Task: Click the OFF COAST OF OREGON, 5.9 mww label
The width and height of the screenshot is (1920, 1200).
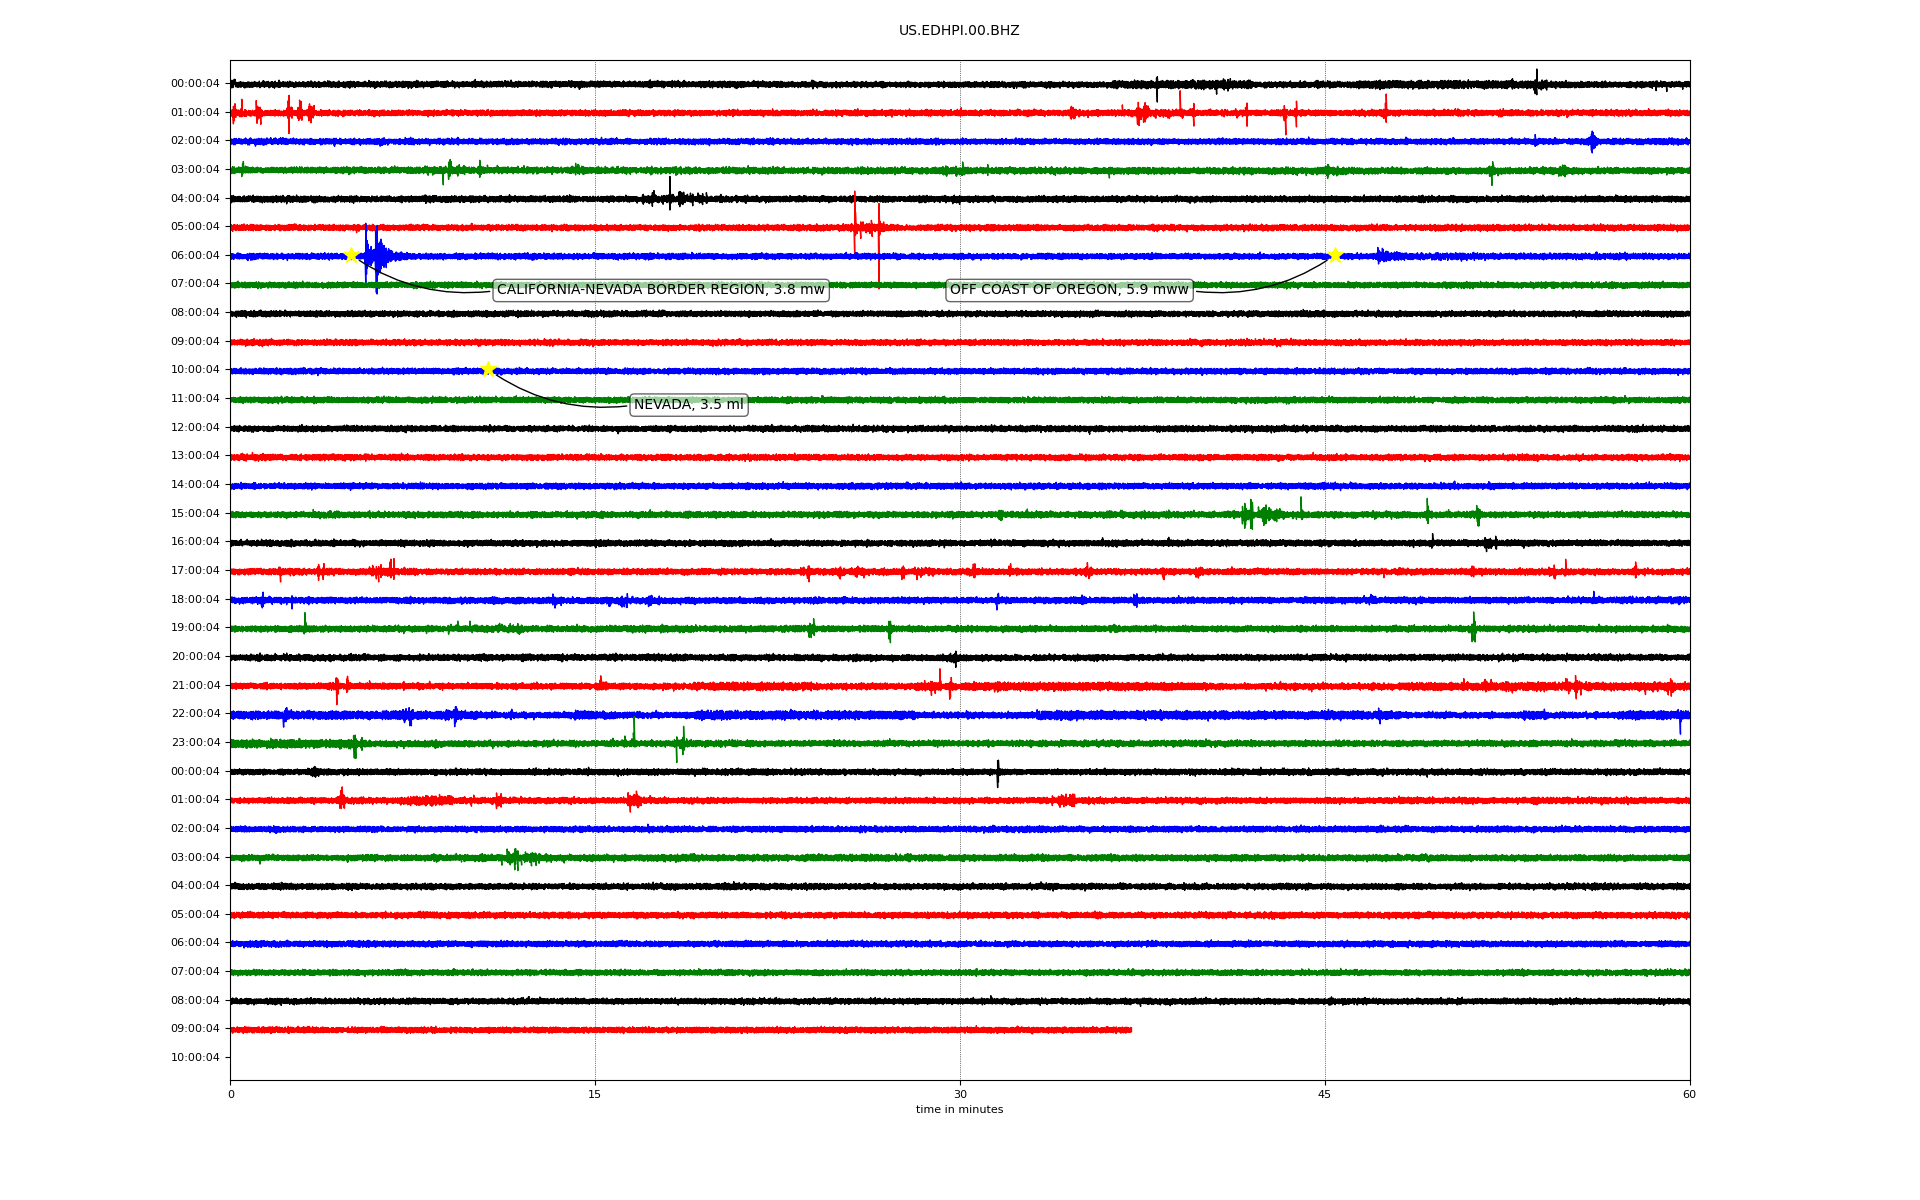Action: coord(1069,290)
